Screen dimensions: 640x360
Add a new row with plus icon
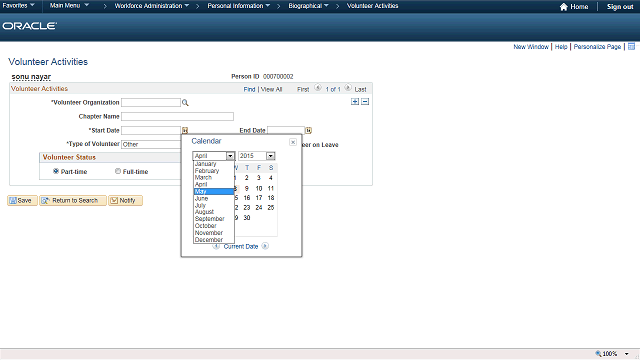[x=355, y=102]
